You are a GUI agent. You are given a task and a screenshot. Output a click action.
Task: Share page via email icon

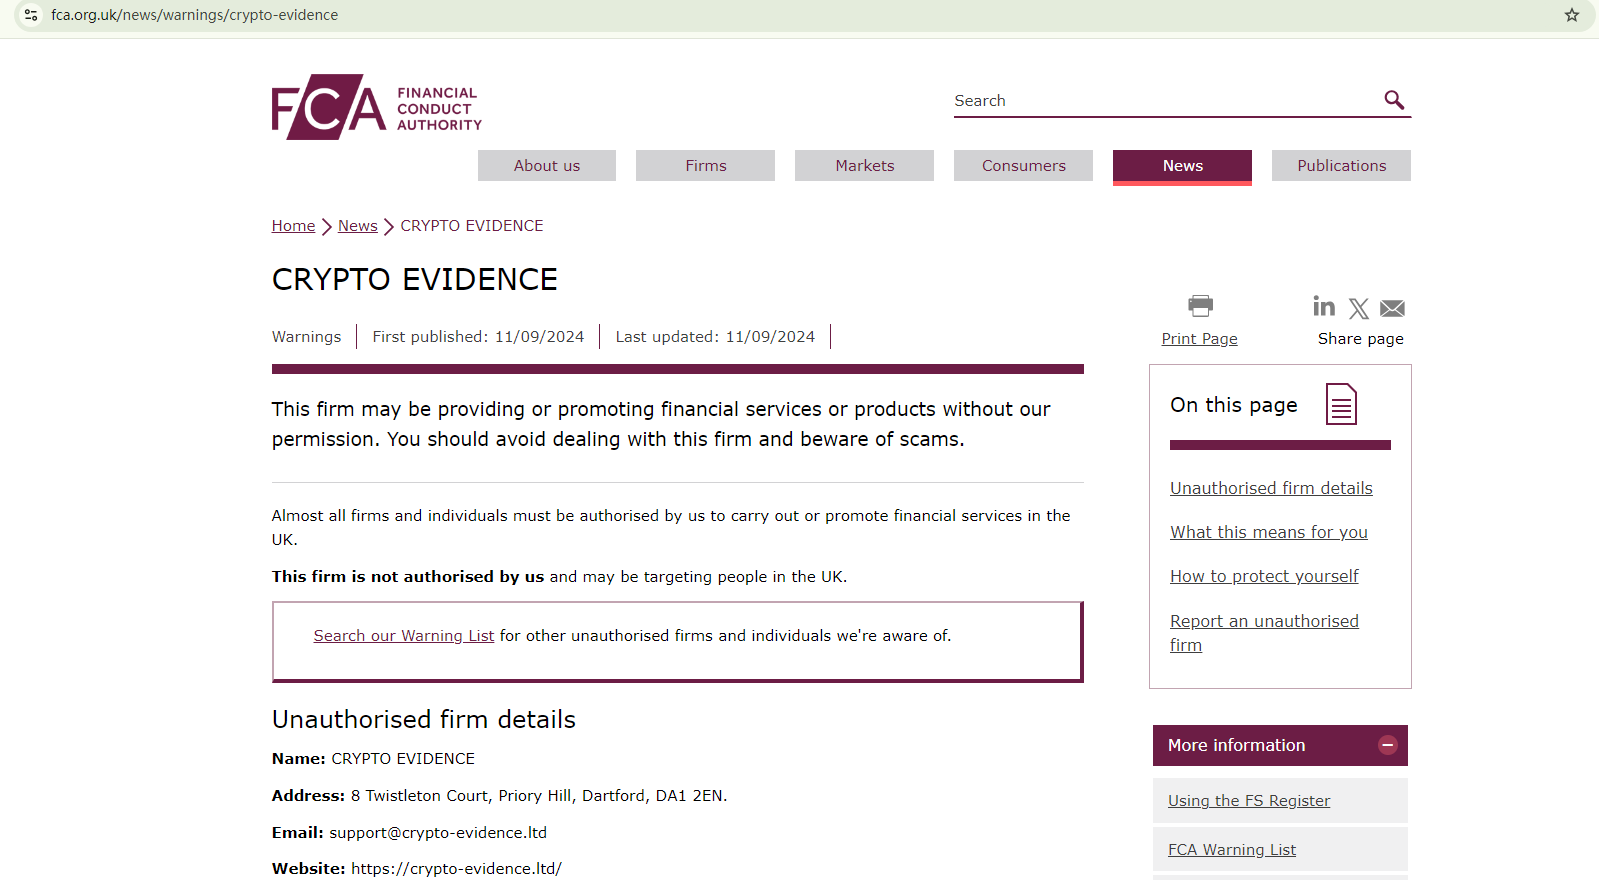(1392, 308)
